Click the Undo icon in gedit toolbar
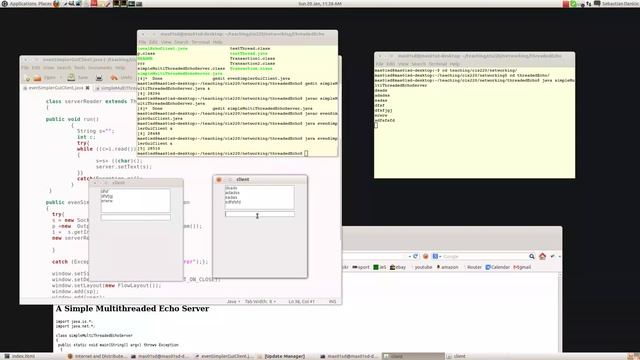The width and height of the screenshot is (640, 360). (114, 78)
